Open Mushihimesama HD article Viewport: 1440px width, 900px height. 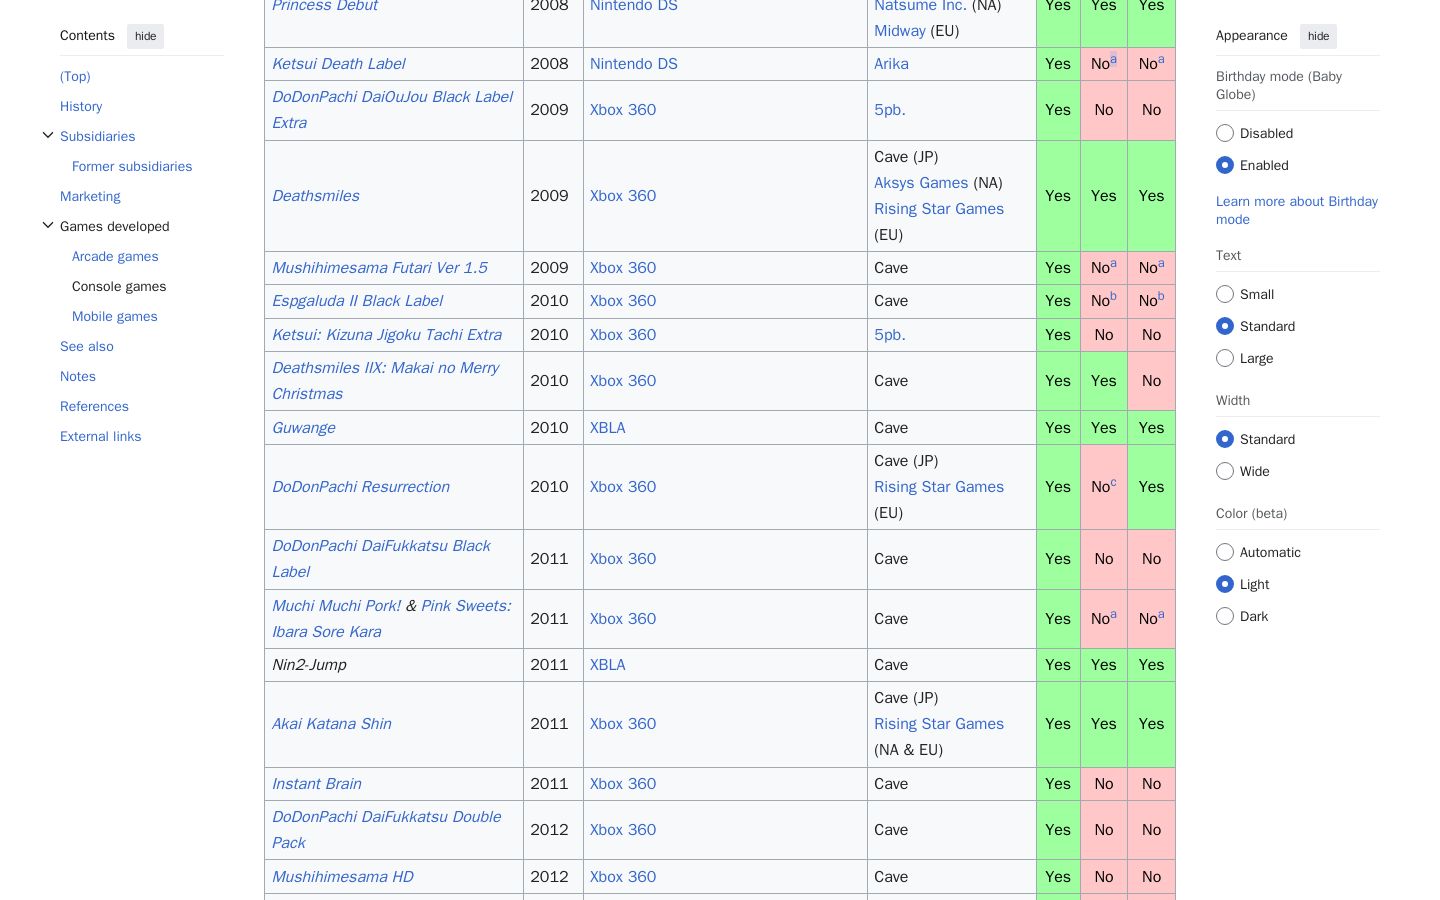(x=343, y=877)
